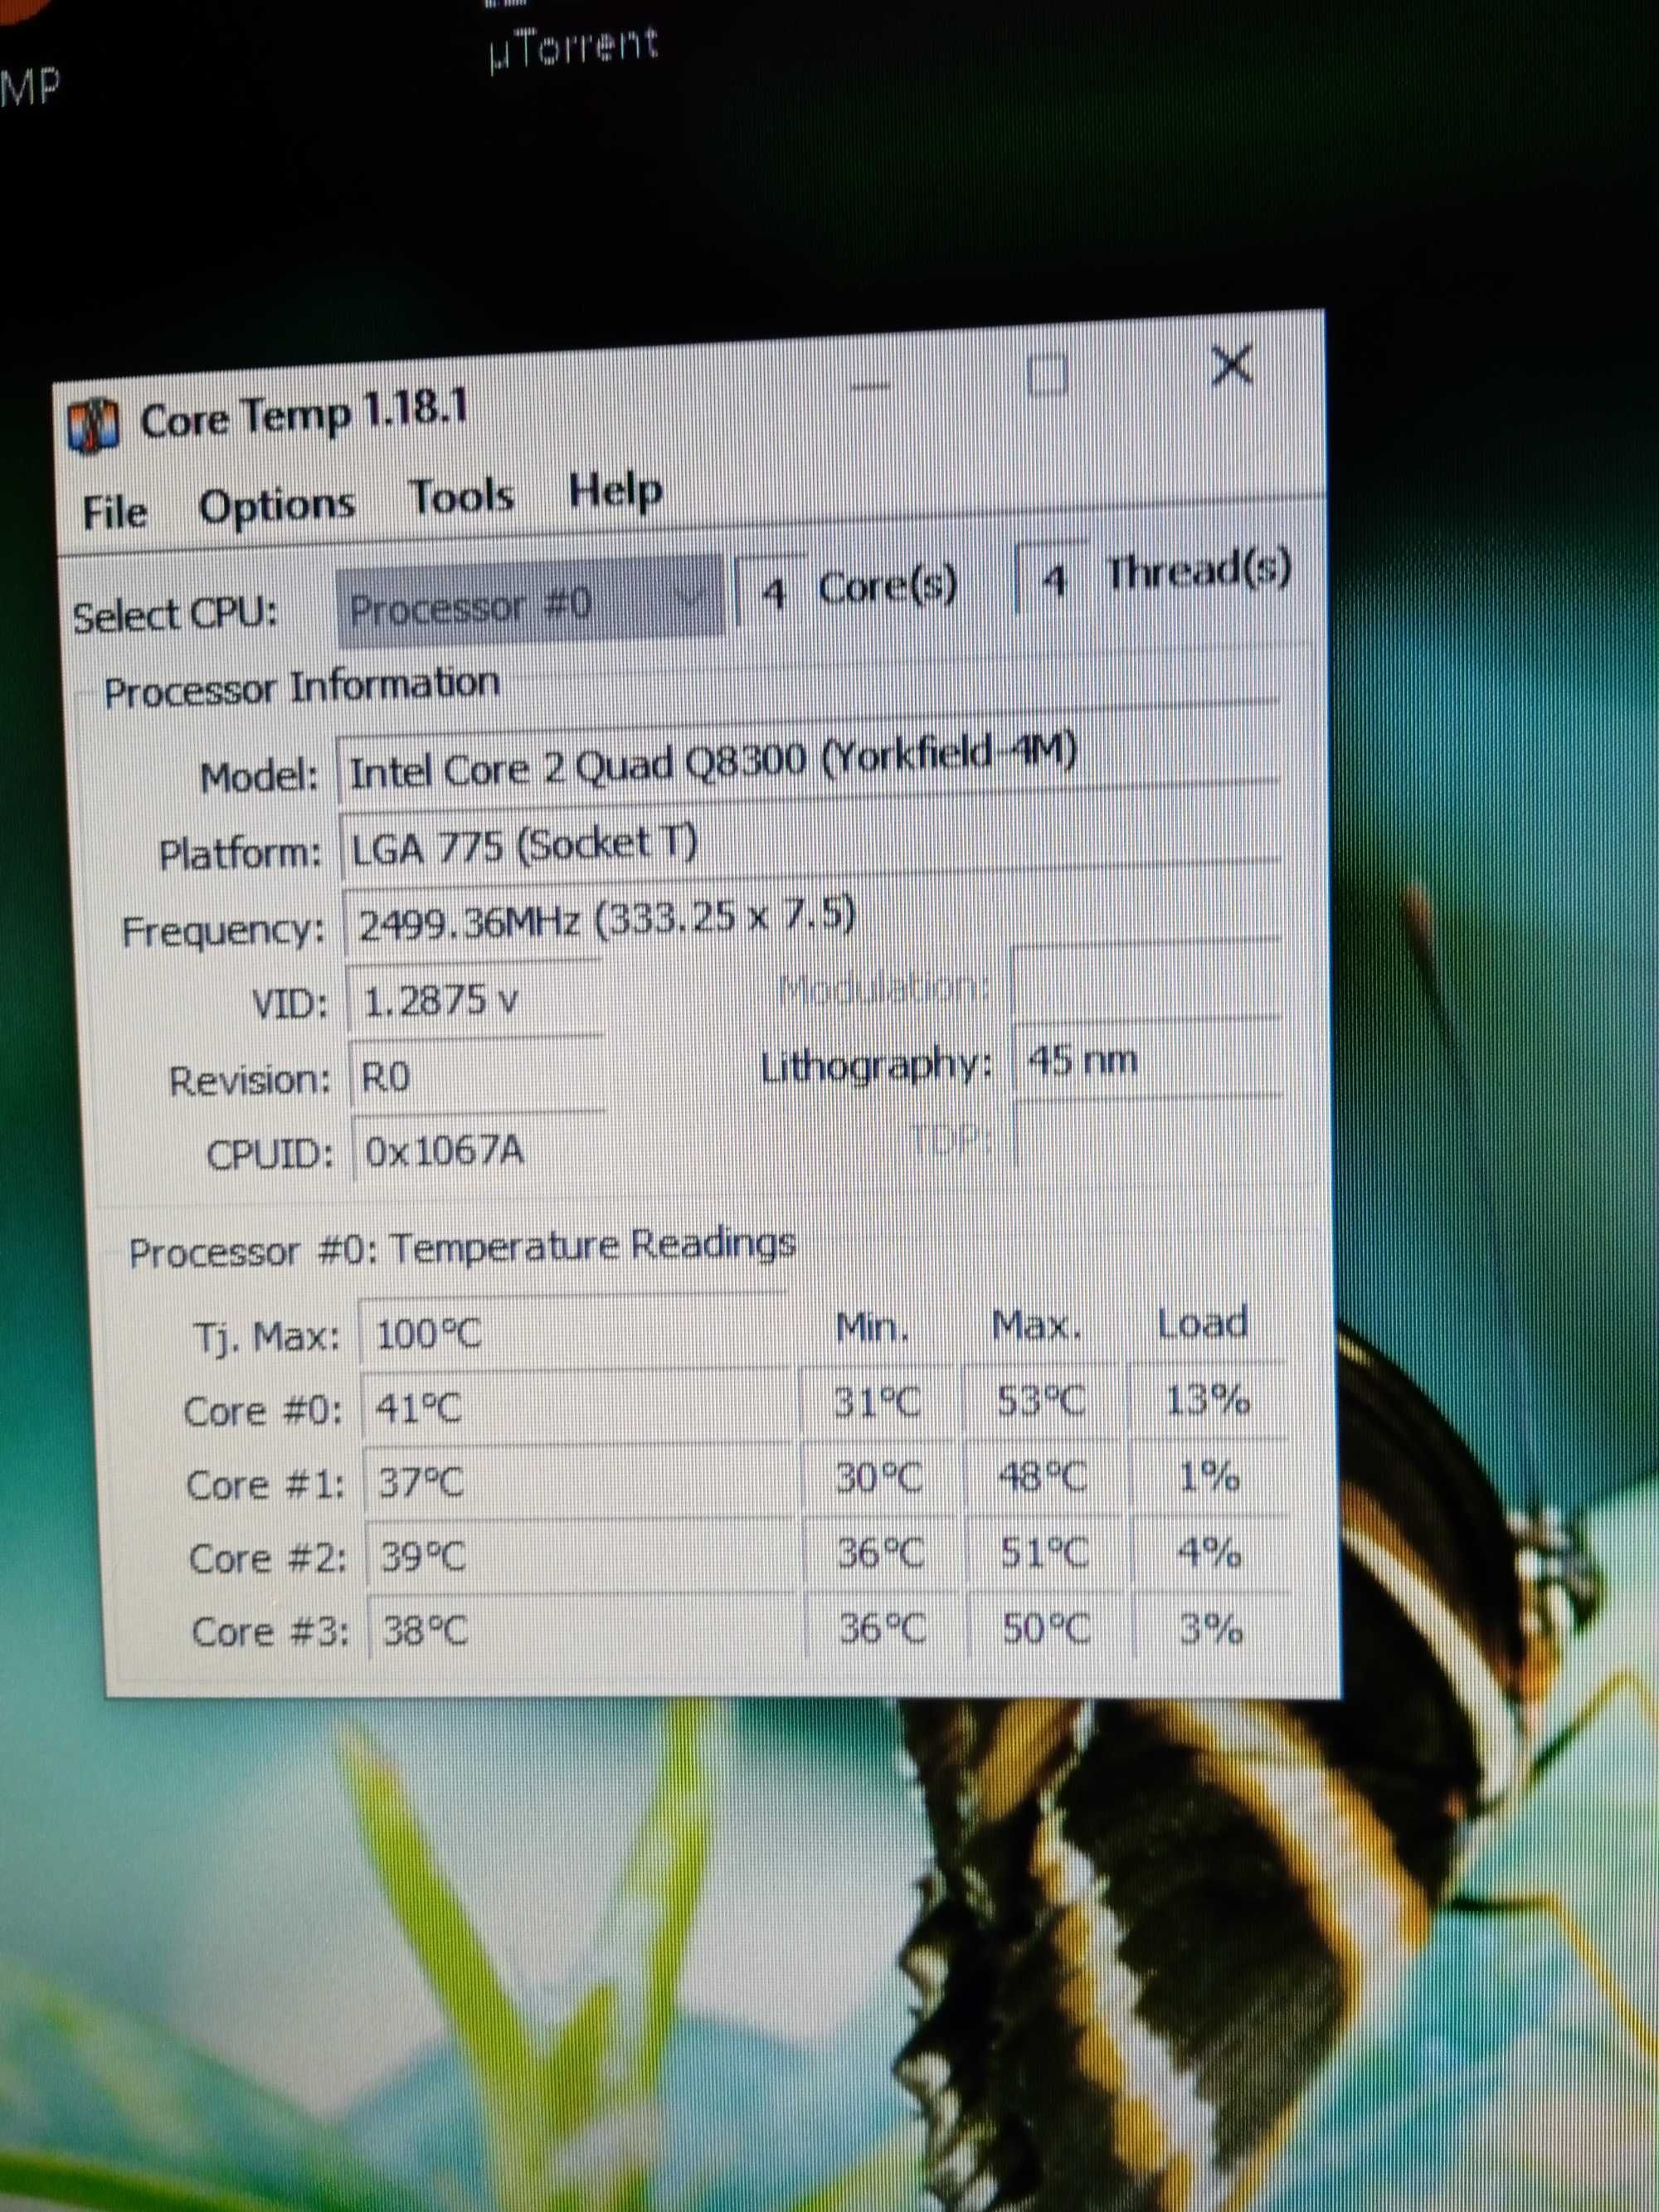1659x2212 pixels.
Task: Click Core #0 maximum temperature 53°C
Action: [1041, 1402]
